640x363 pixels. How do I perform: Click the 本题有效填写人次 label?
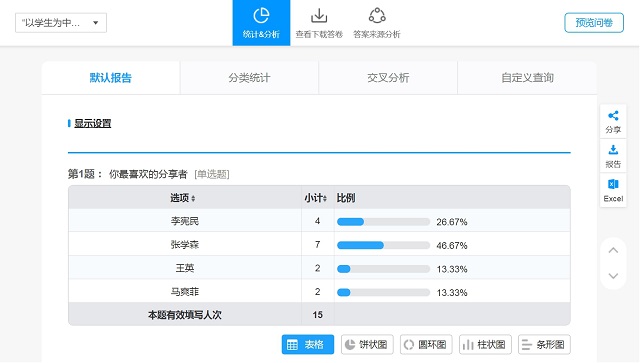[185, 315]
